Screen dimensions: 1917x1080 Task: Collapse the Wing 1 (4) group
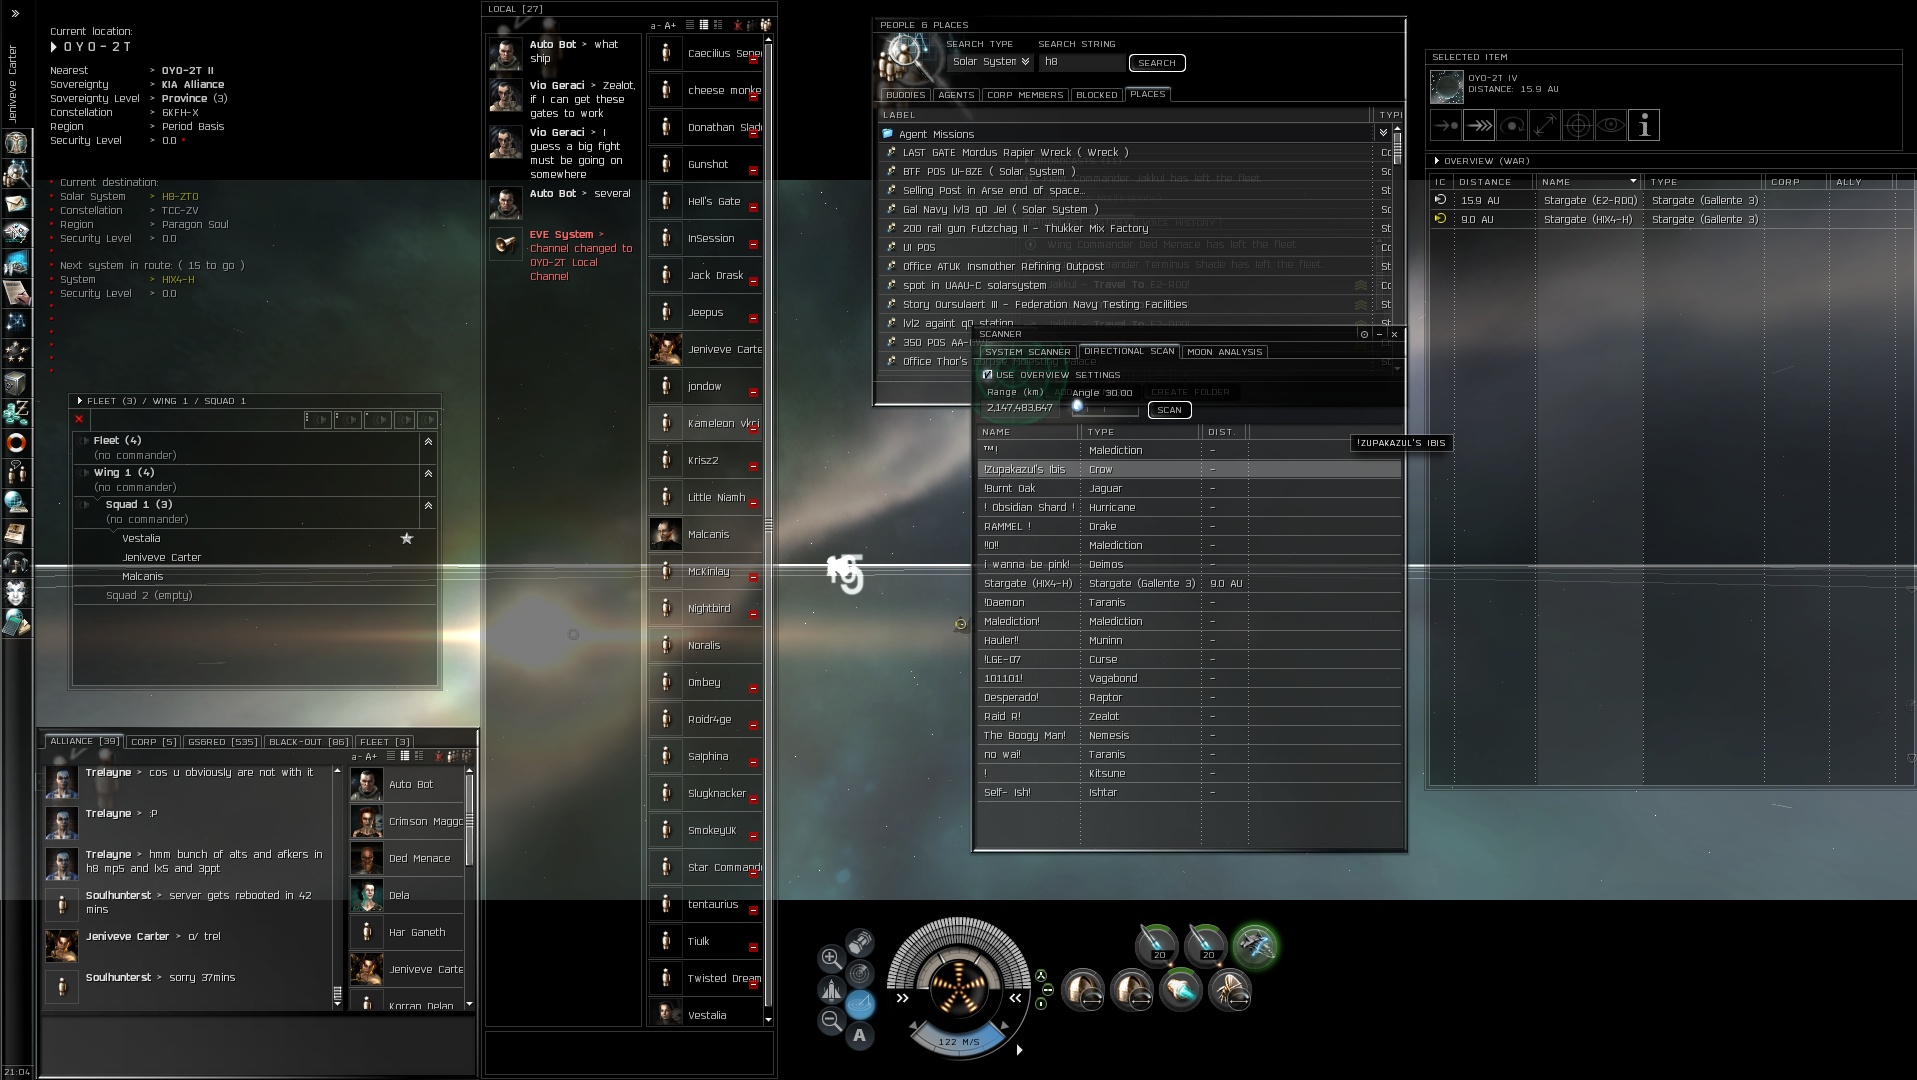(x=428, y=473)
